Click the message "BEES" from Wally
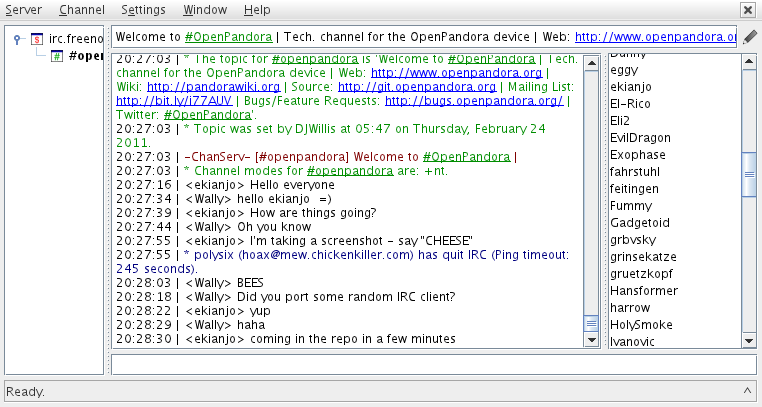 pyautogui.click(x=250, y=283)
